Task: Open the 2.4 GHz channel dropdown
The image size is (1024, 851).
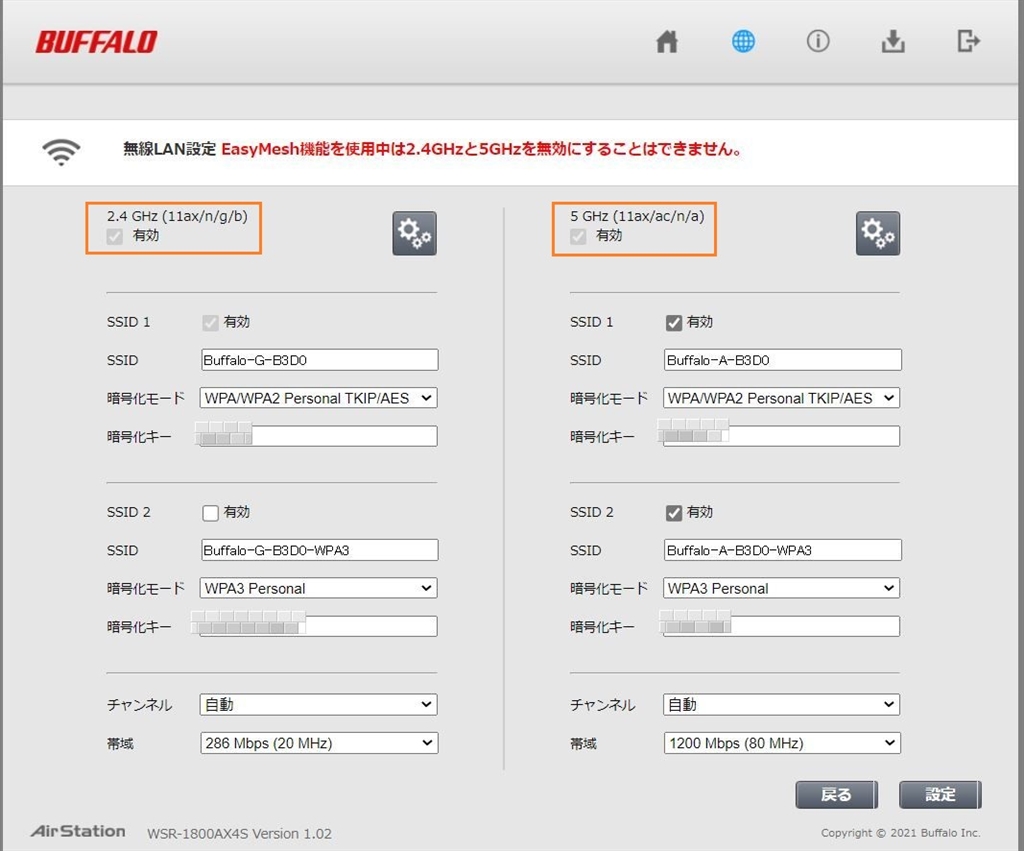Action: 319,704
